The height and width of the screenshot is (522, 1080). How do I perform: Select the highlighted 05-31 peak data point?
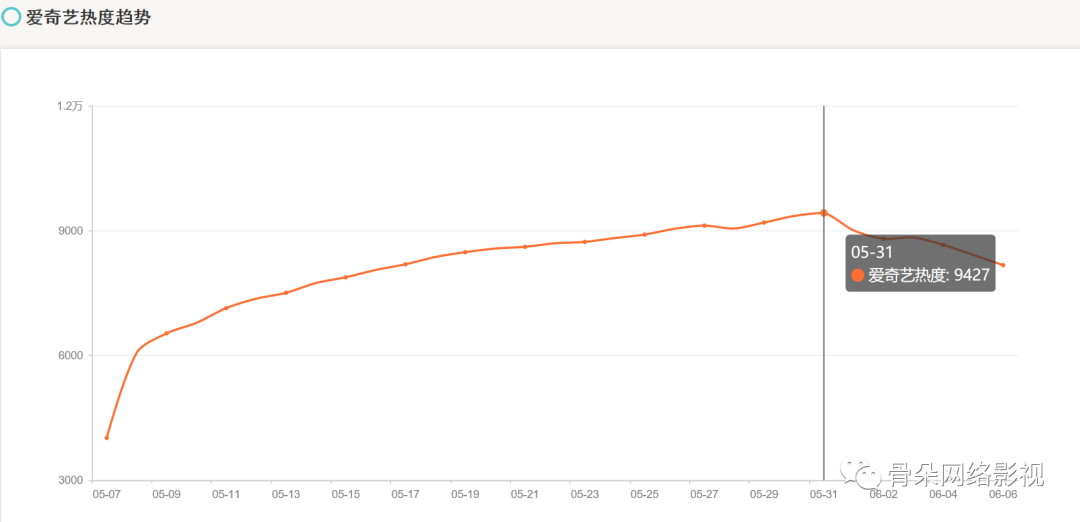[824, 213]
